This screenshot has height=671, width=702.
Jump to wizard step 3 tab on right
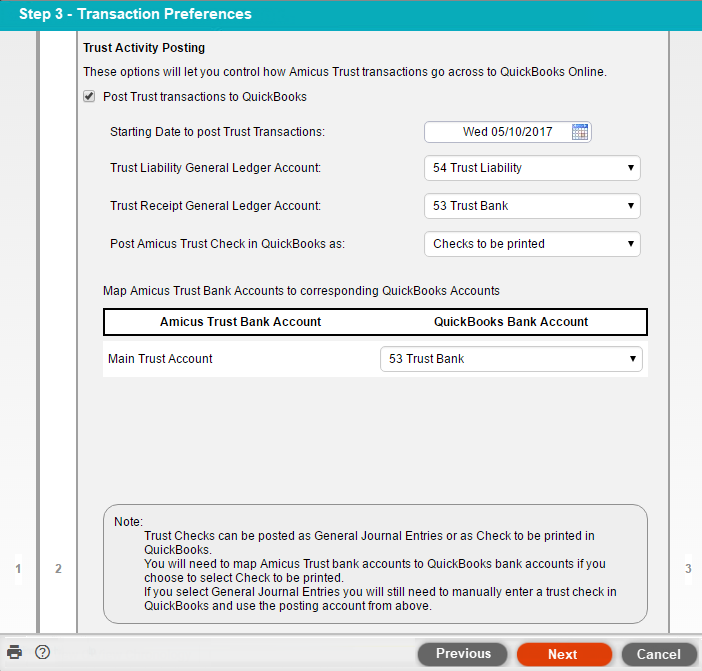pyautogui.click(x=688, y=569)
